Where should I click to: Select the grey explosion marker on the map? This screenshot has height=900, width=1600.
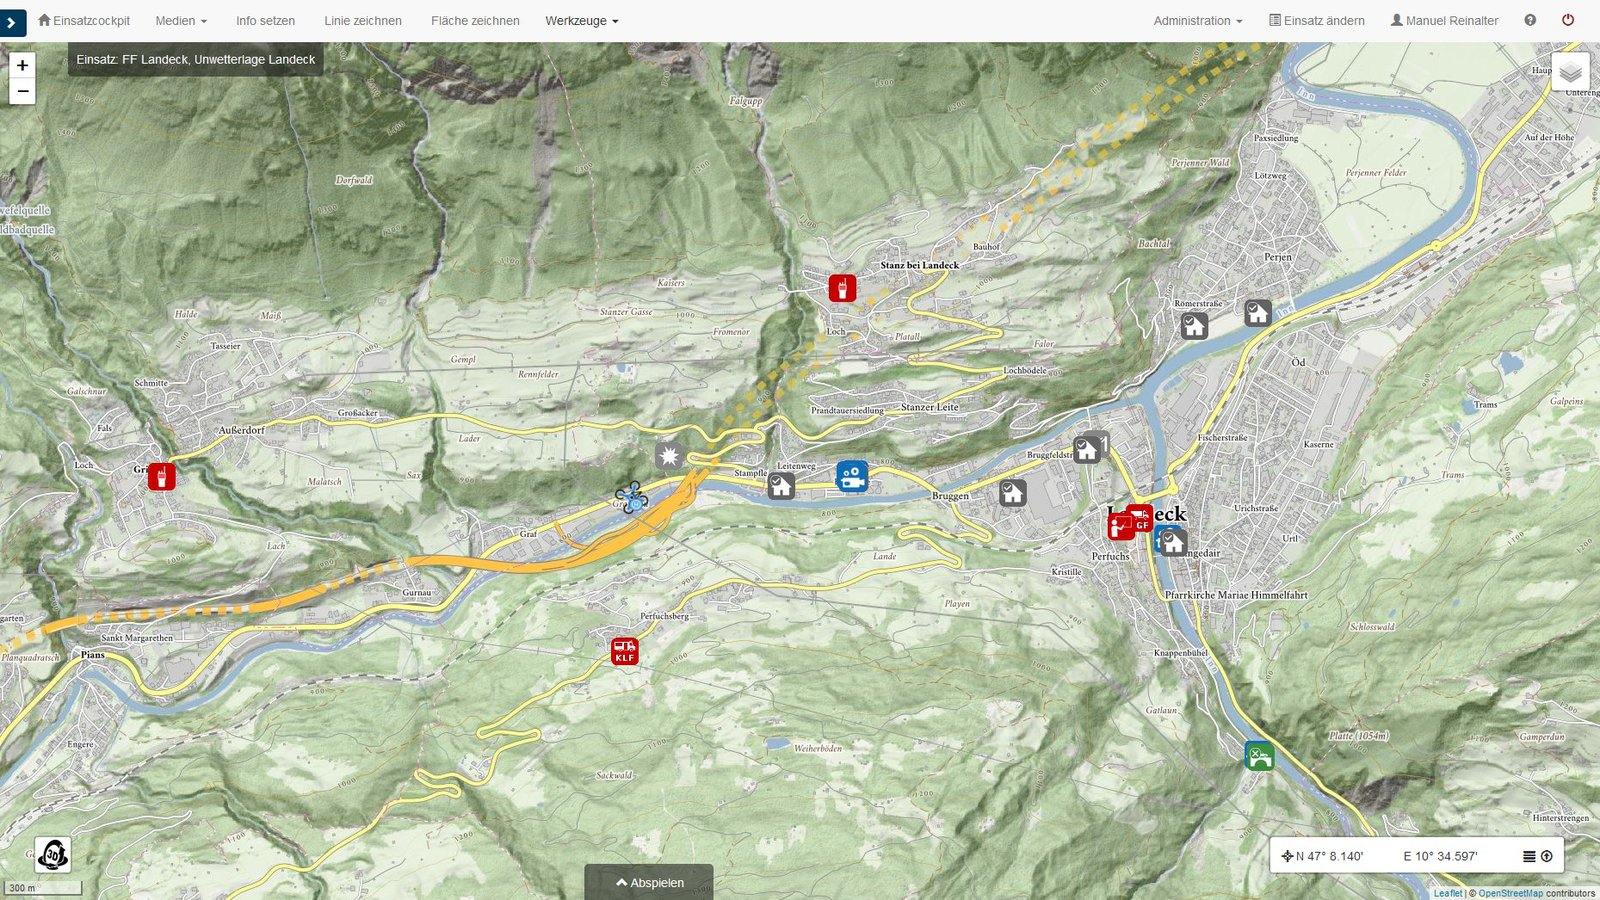669,456
